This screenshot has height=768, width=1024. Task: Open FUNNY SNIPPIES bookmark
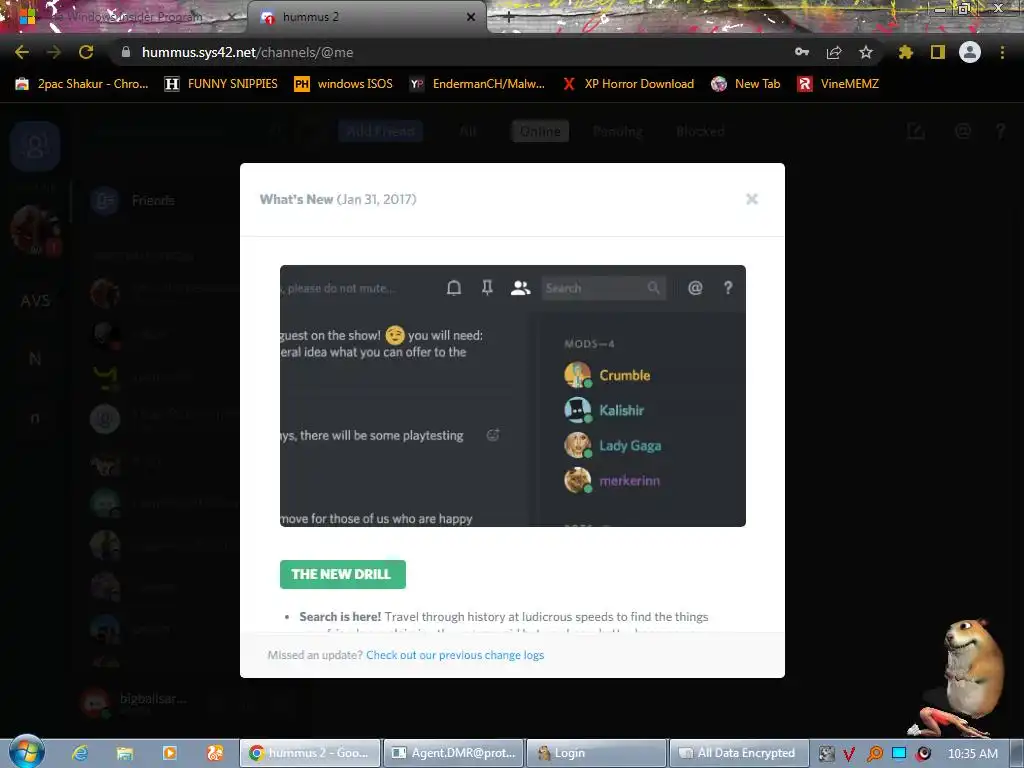pos(221,84)
